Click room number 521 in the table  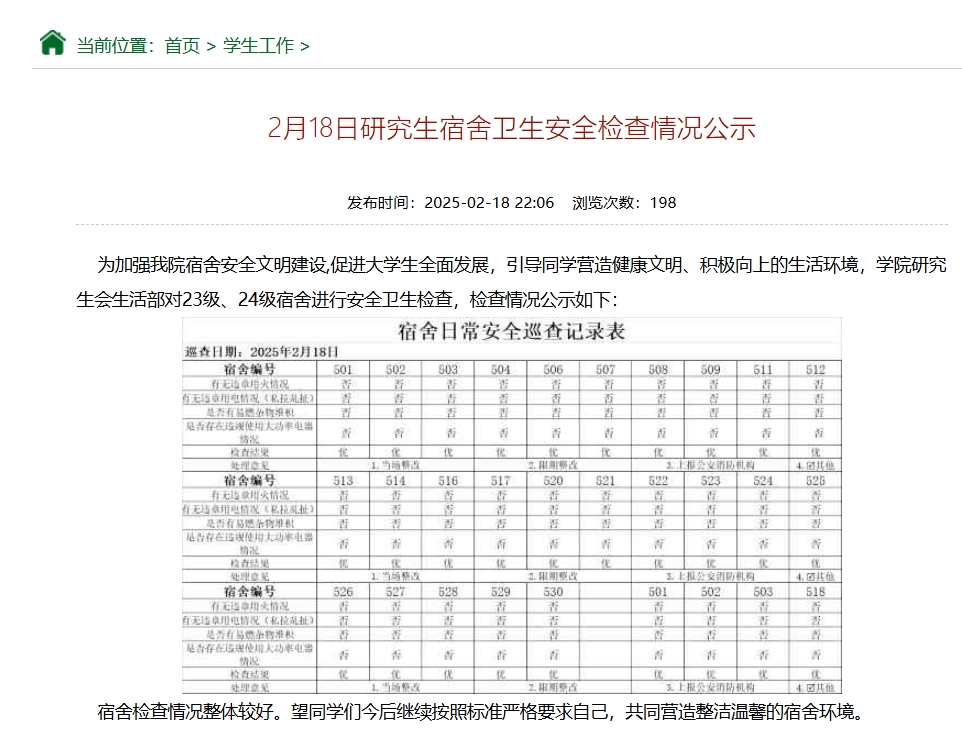606,481
